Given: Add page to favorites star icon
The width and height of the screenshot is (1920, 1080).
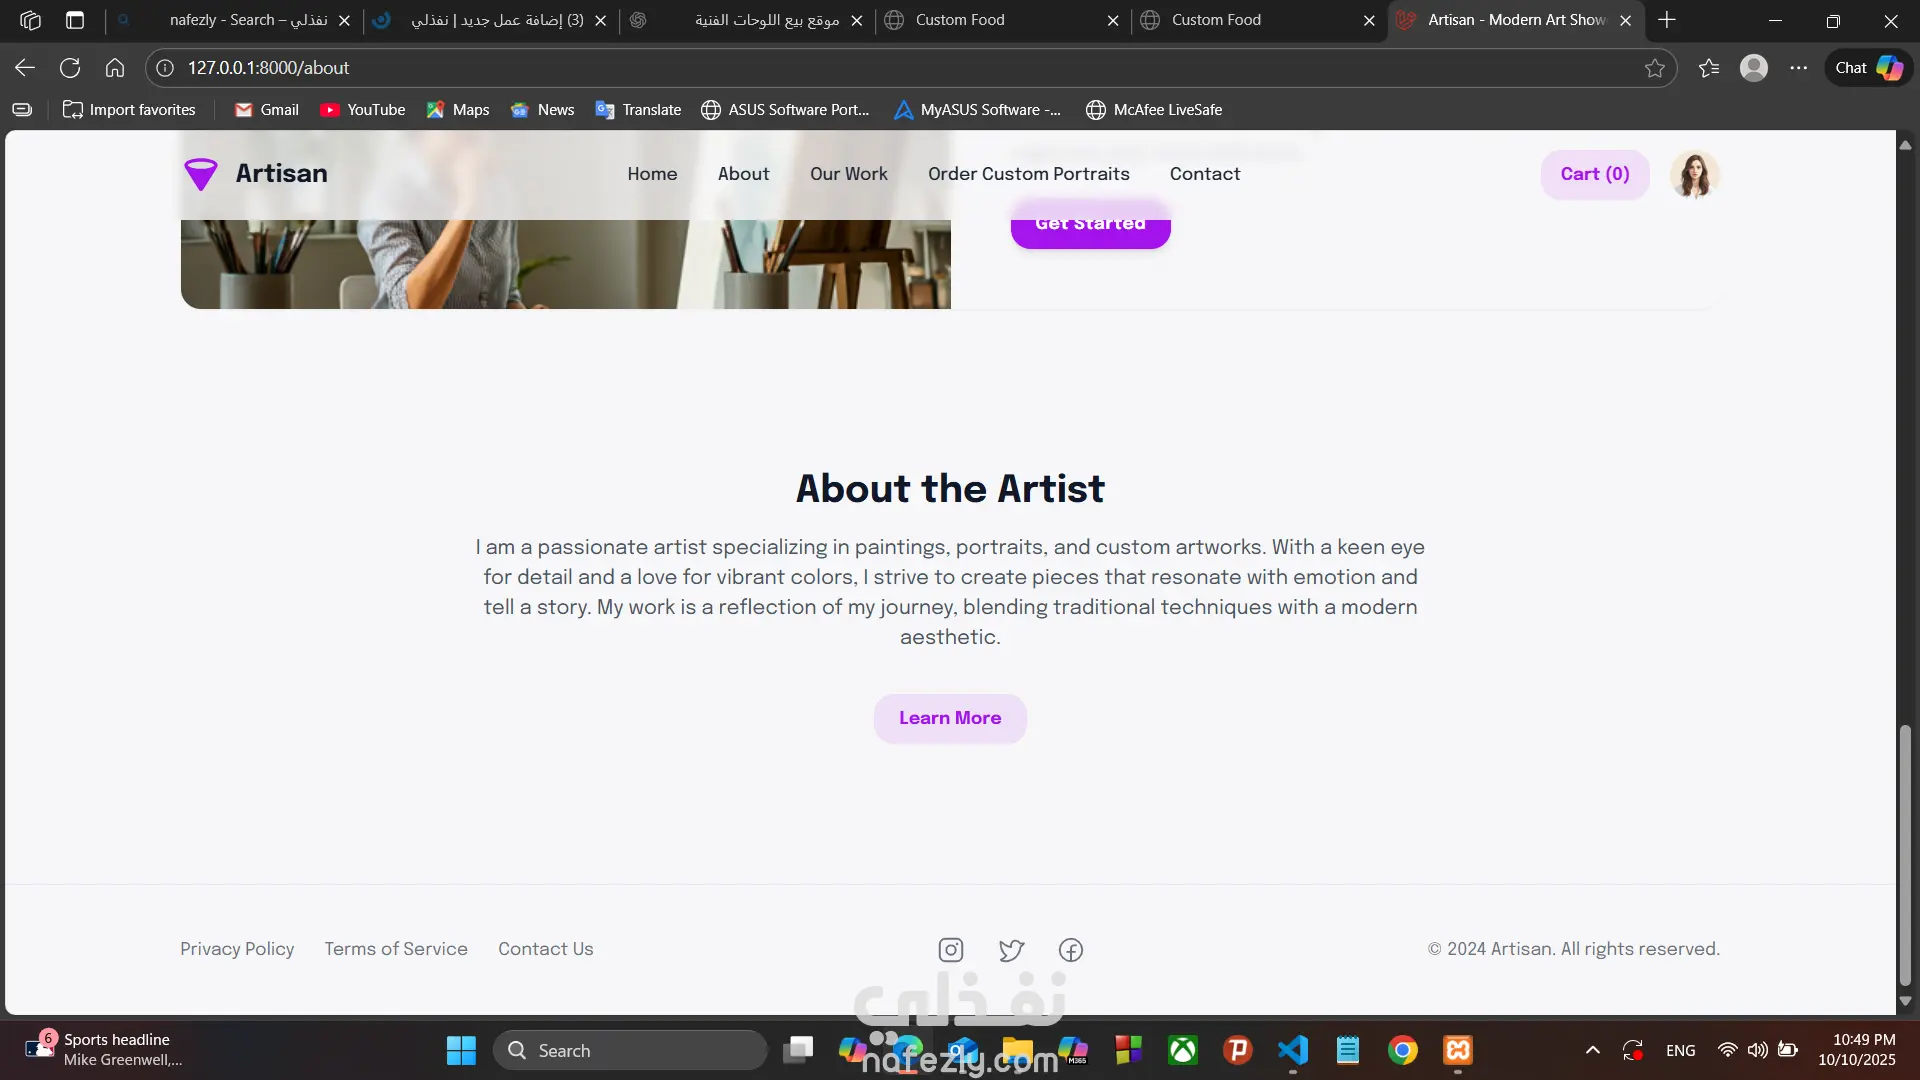Looking at the screenshot, I should pyautogui.click(x=1655, y=68).
